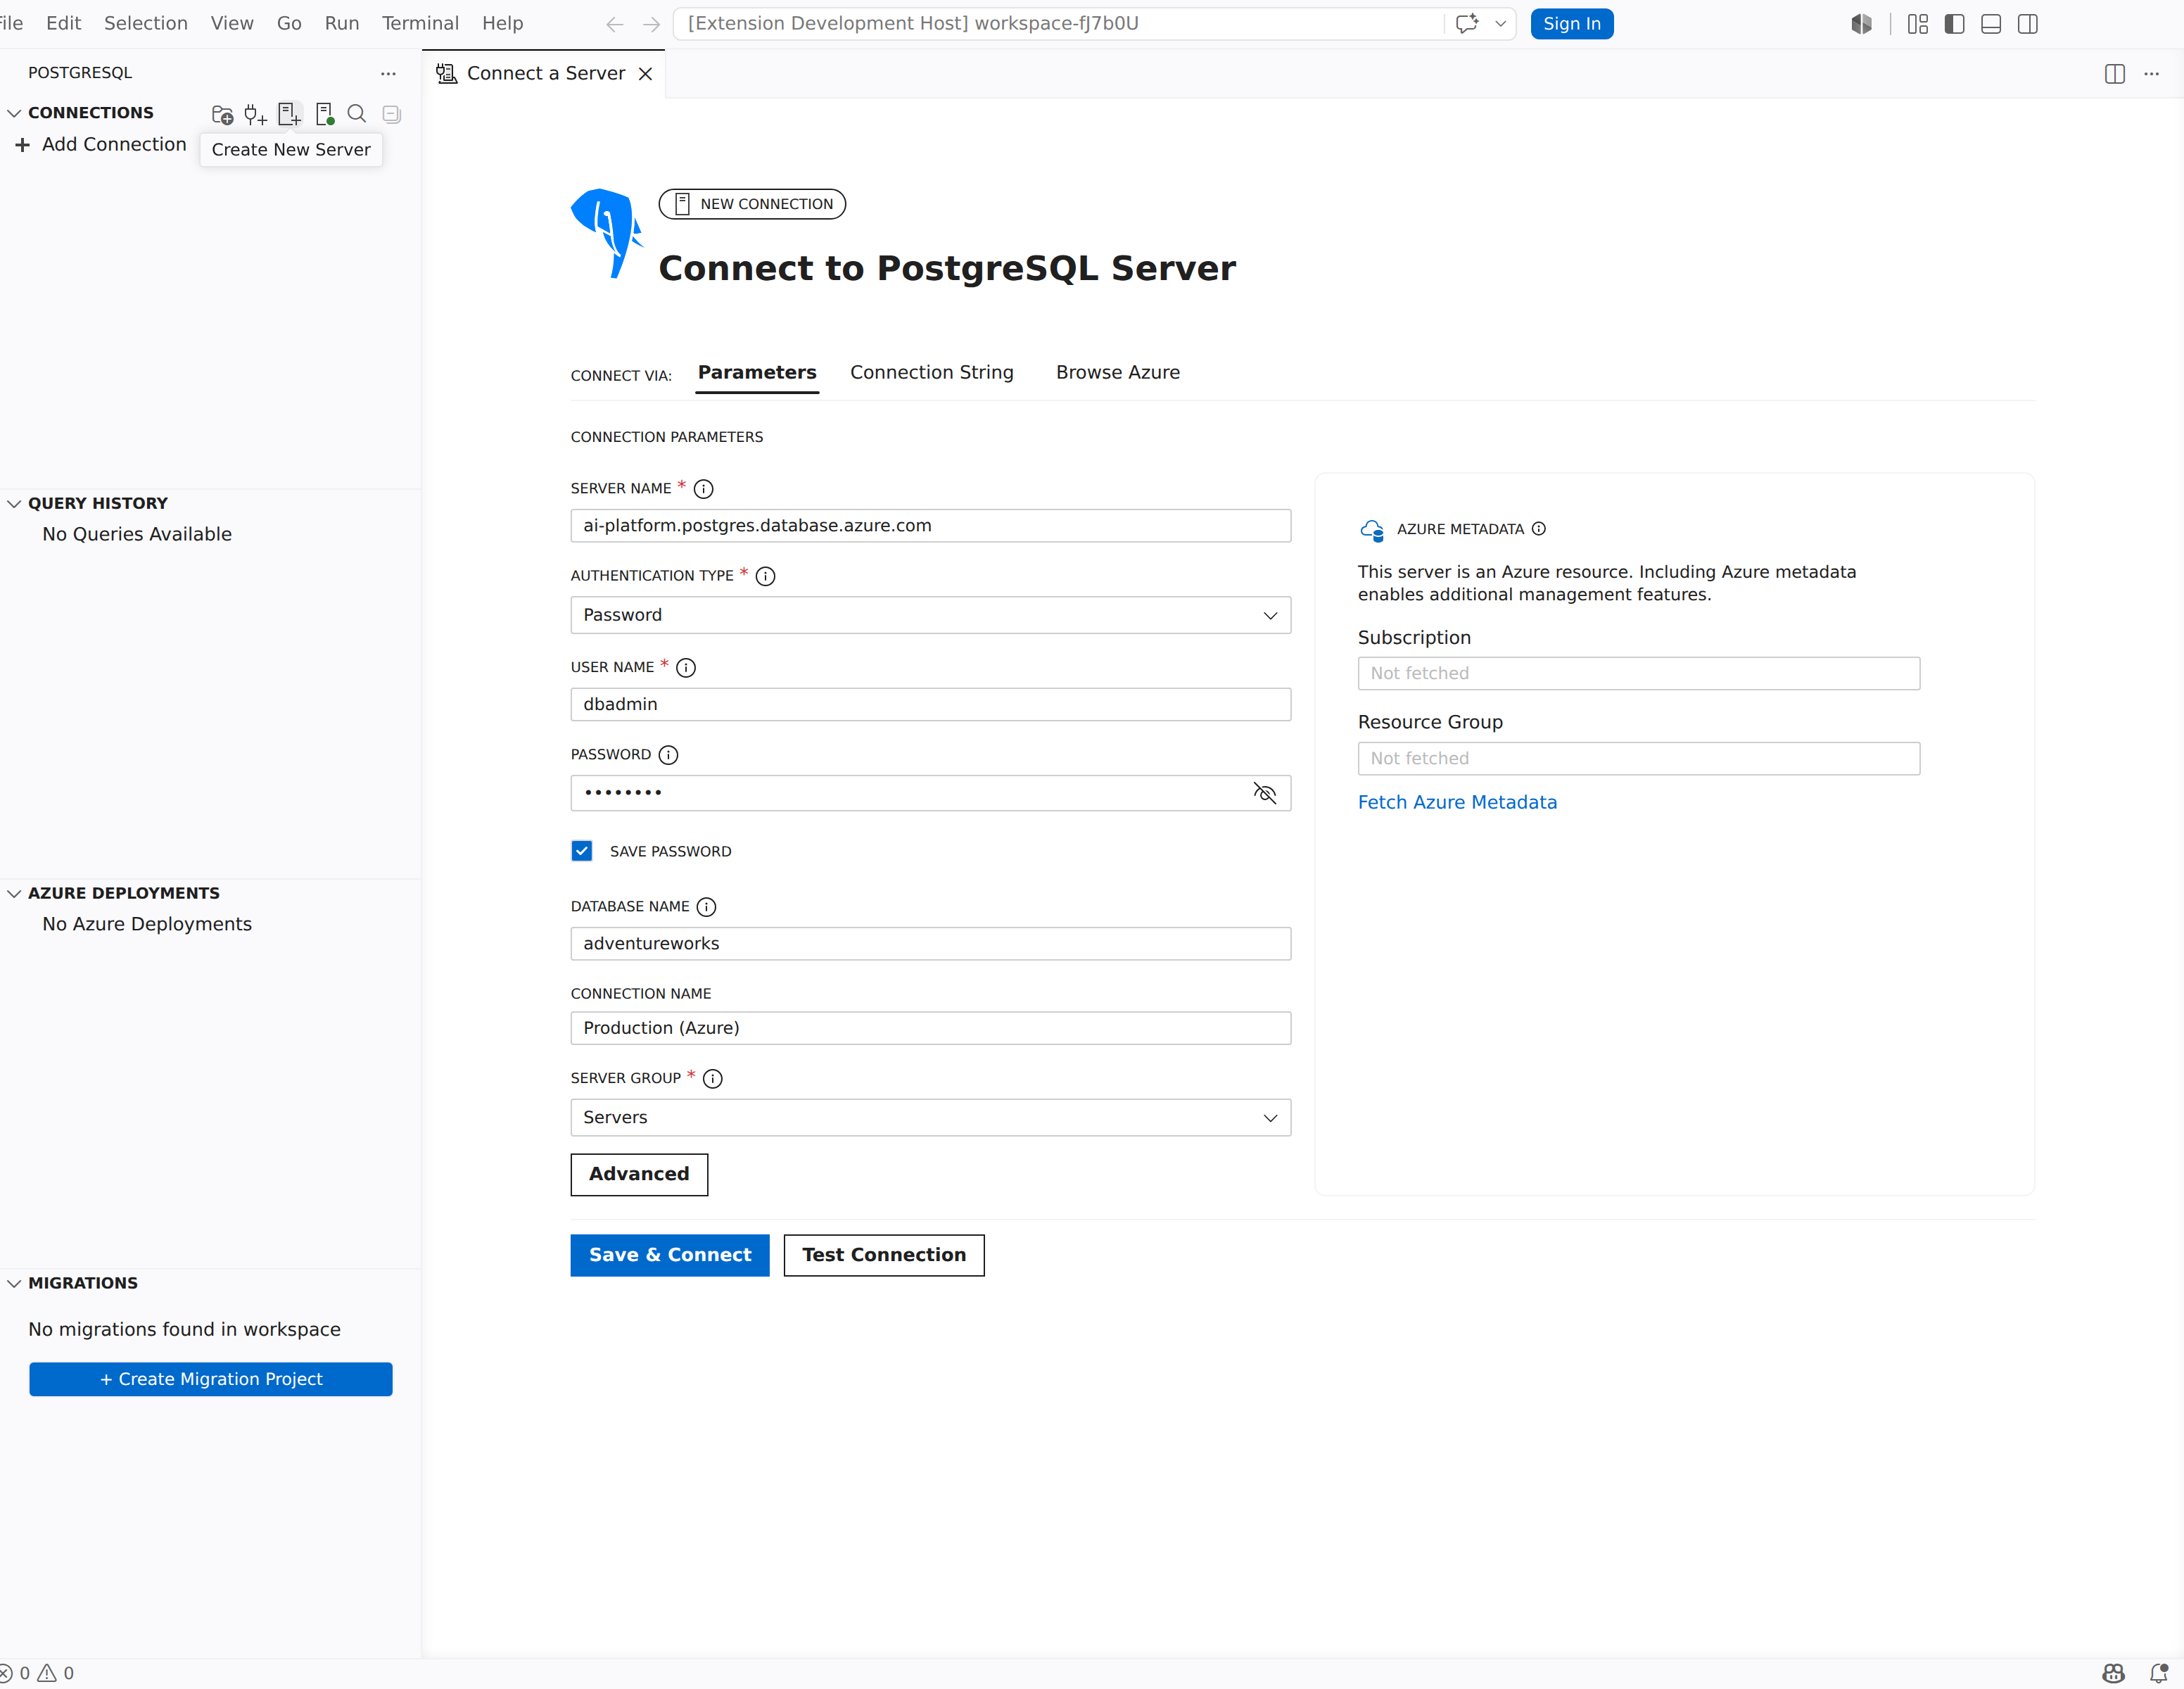Click the Test Connection button
This screenshot has height=1689, width=2184.
point(884,1255)
